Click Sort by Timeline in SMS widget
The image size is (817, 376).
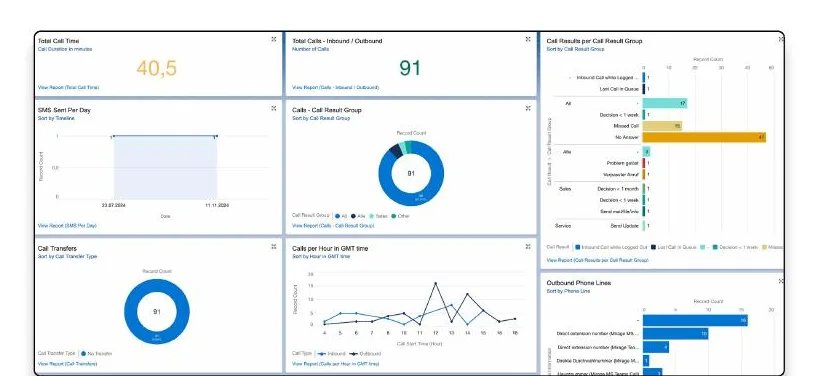[56, 118]
